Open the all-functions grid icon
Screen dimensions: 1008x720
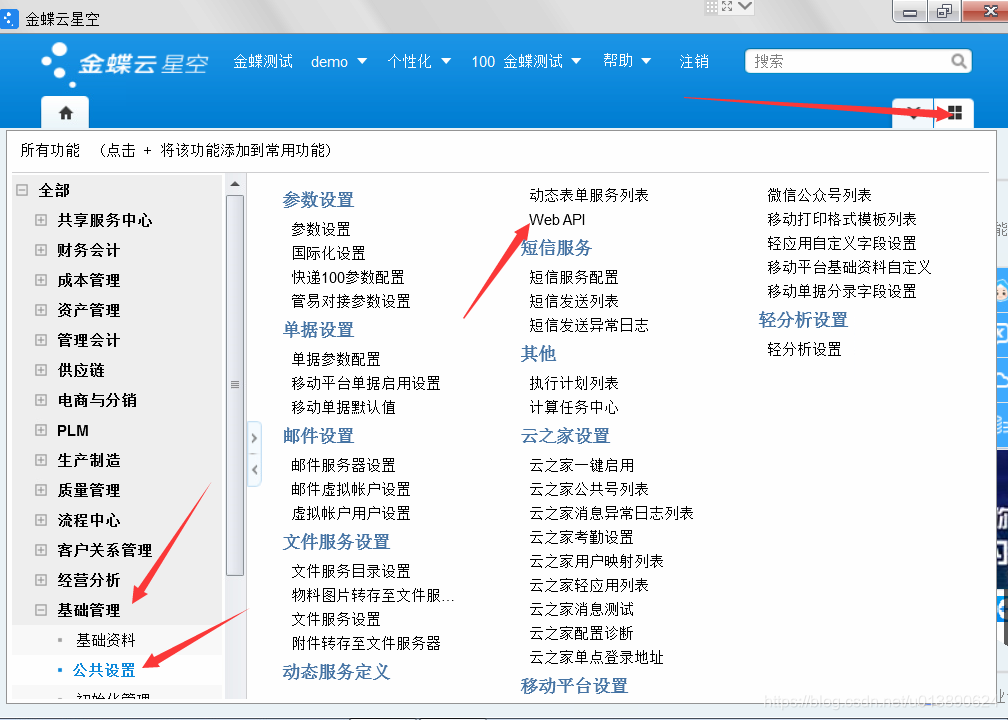point(955,113)
